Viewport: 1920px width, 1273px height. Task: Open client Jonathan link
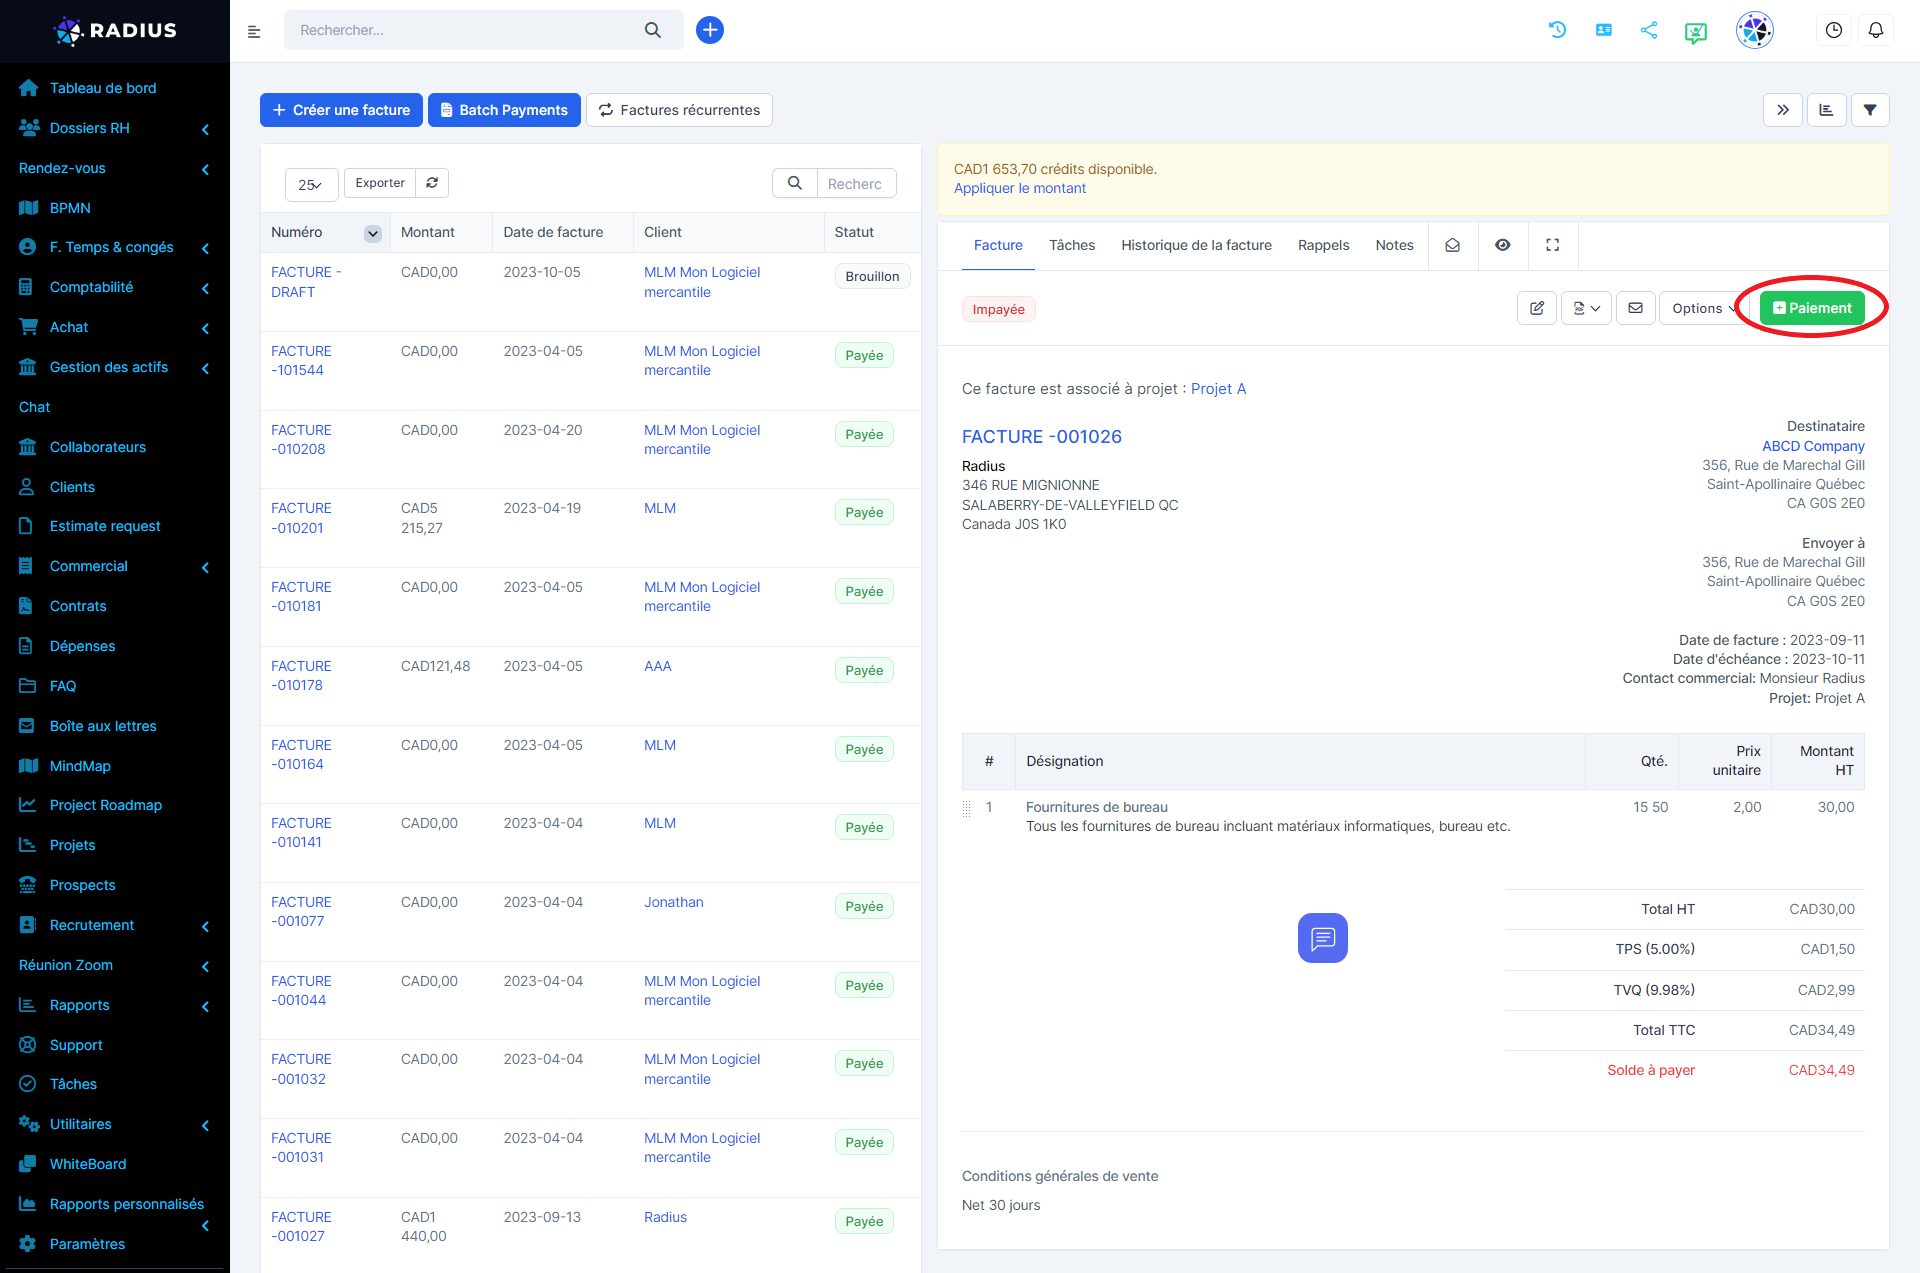(673, 902)
